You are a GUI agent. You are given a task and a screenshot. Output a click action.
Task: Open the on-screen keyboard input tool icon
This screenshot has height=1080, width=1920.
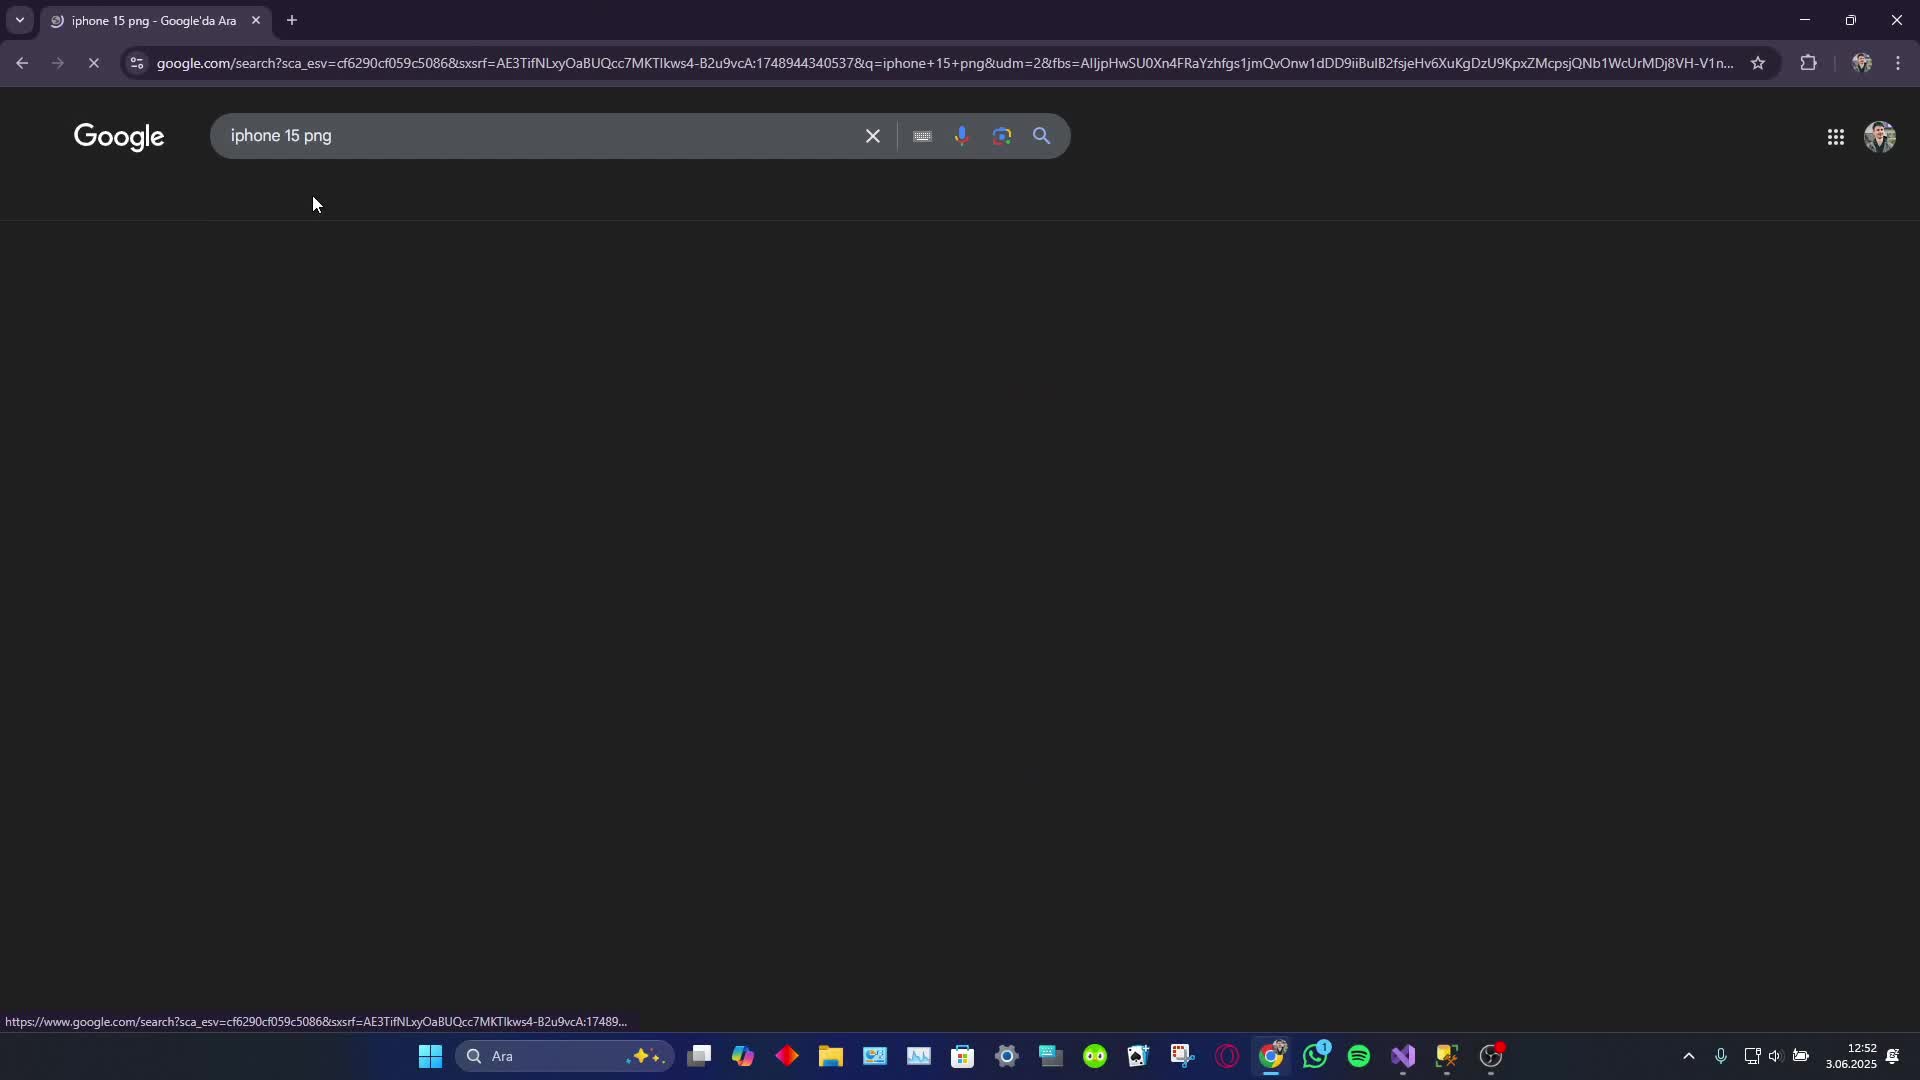[922, 136]
